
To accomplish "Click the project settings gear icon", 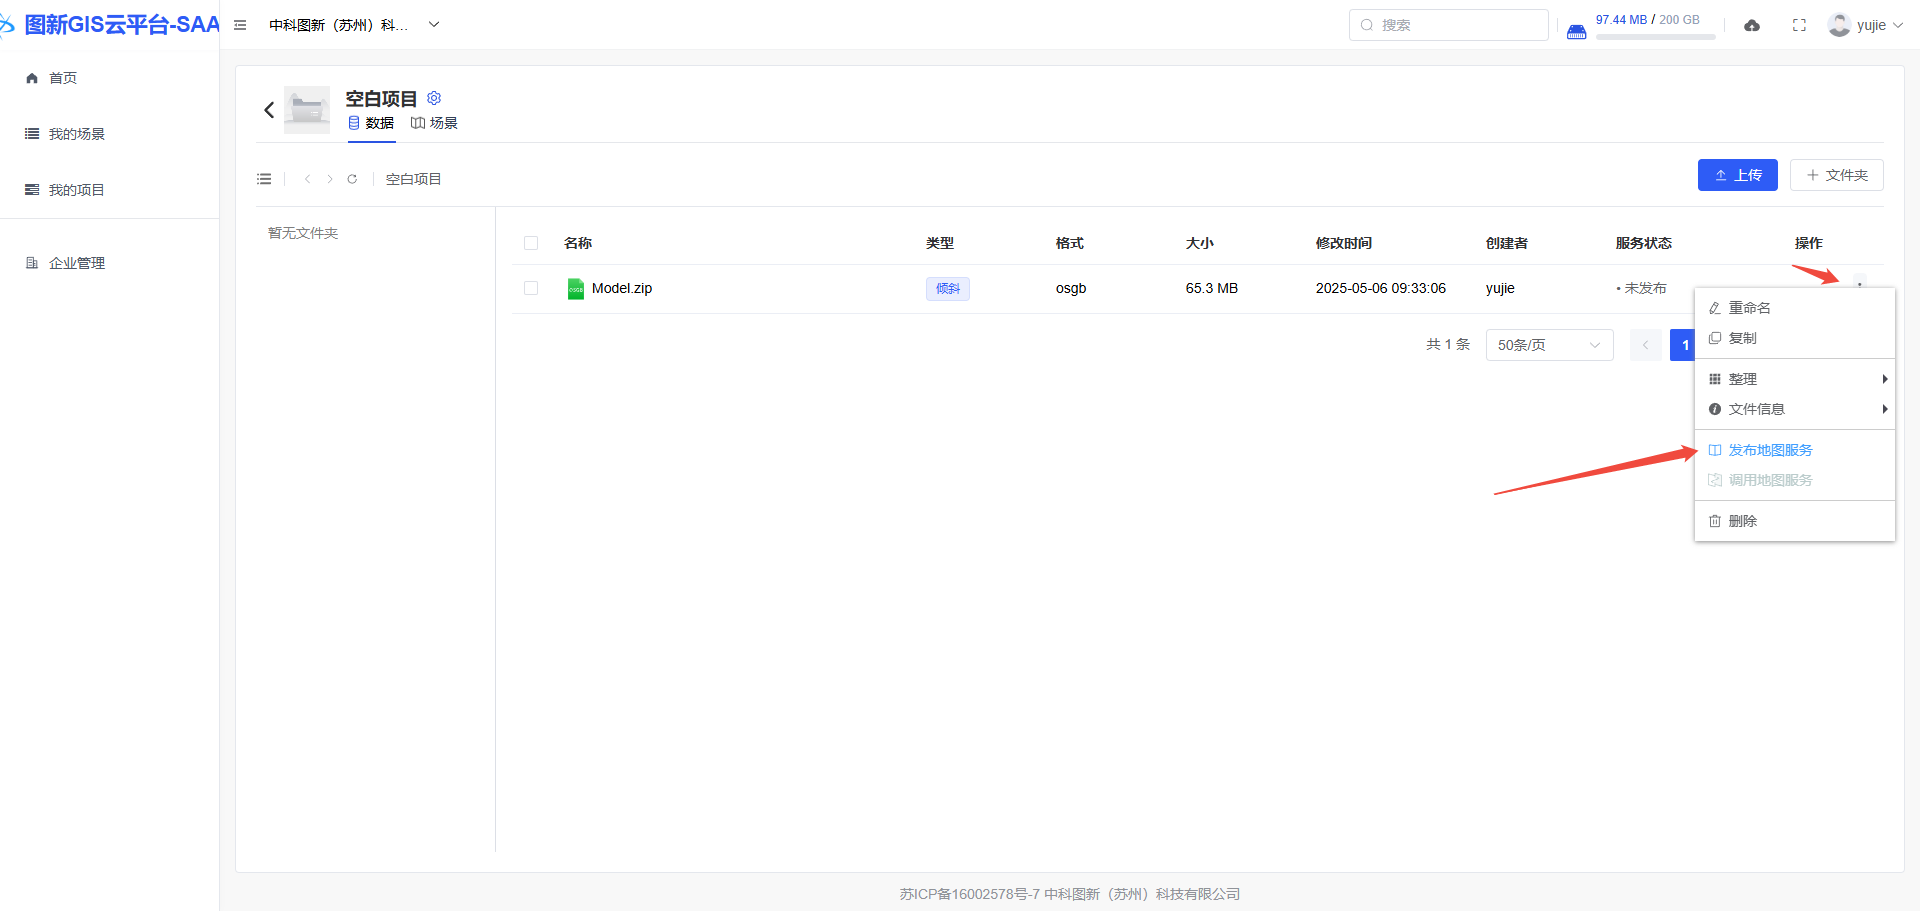I will (x=434, y=98).
